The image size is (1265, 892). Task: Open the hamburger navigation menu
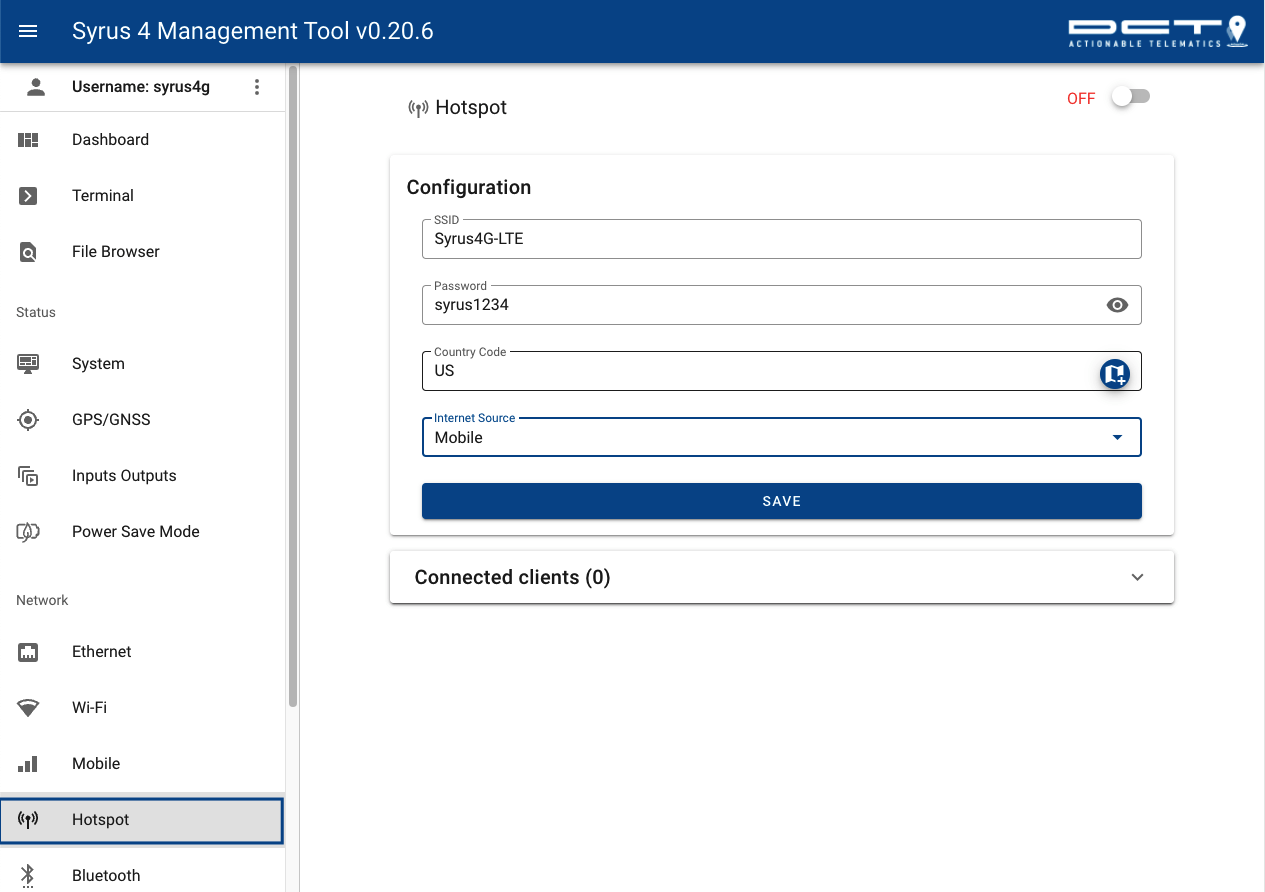[x=28, y=31]
